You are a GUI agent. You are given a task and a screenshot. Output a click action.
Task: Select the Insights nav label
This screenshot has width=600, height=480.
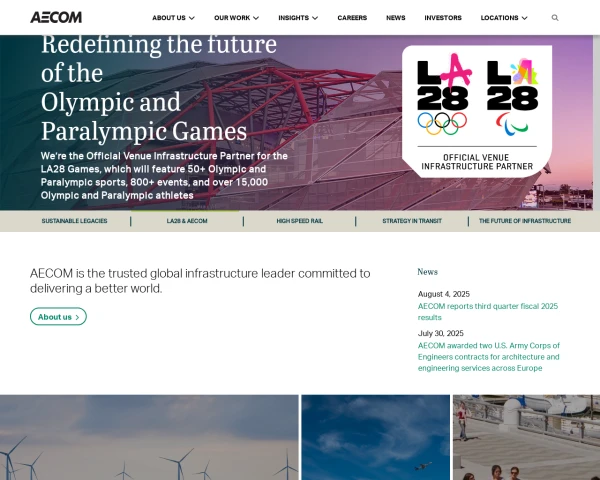pyautogui.click(x=293, y=18)
